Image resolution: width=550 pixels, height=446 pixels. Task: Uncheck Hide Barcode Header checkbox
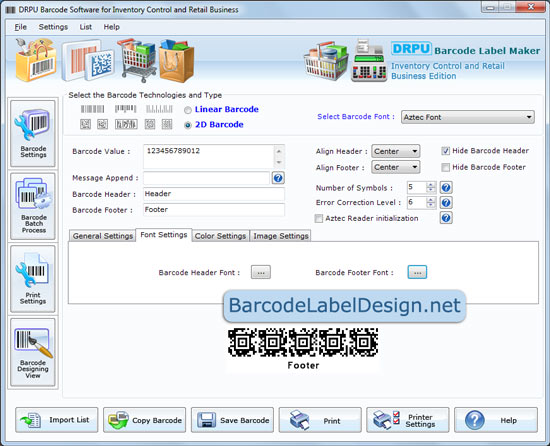point(445,151)
